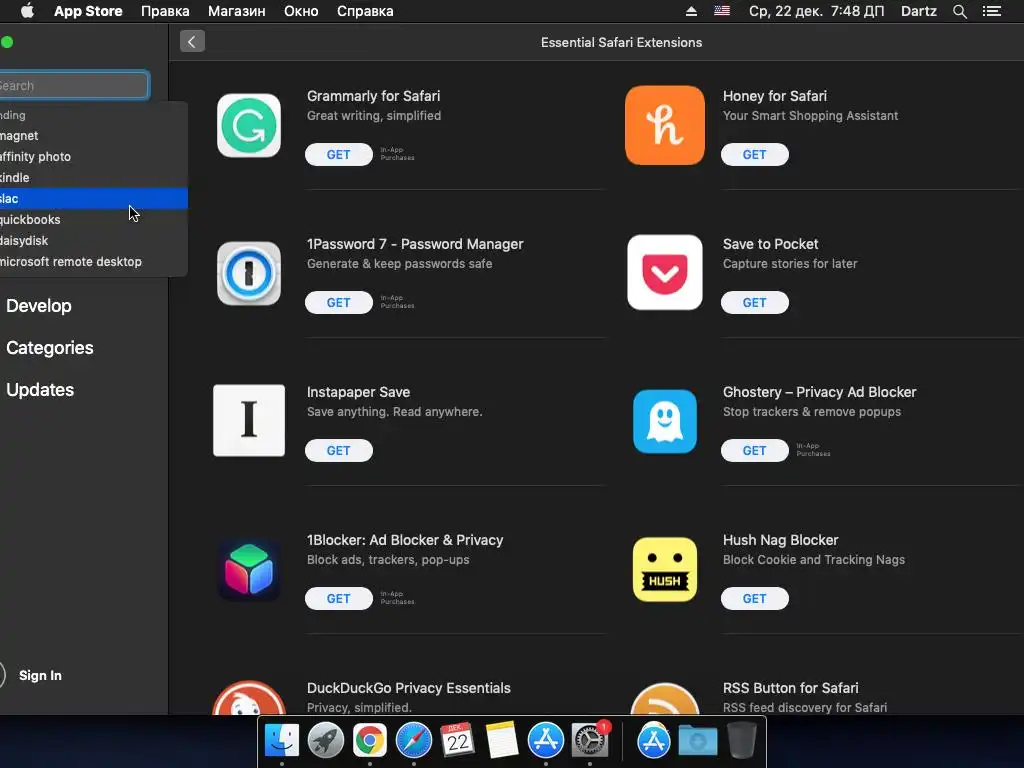Get Save to Pocket

(x=754, y=302)
